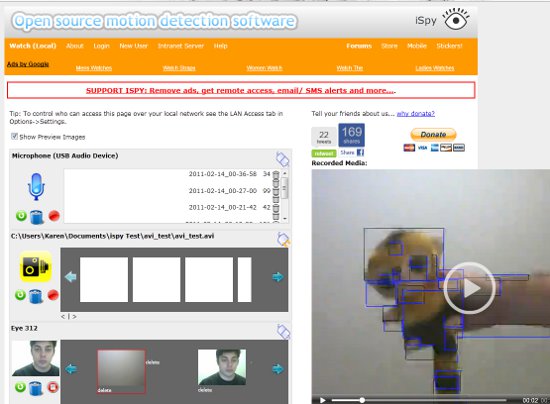Click the Ads by Google link
The image size is (550, 404).
28,64
